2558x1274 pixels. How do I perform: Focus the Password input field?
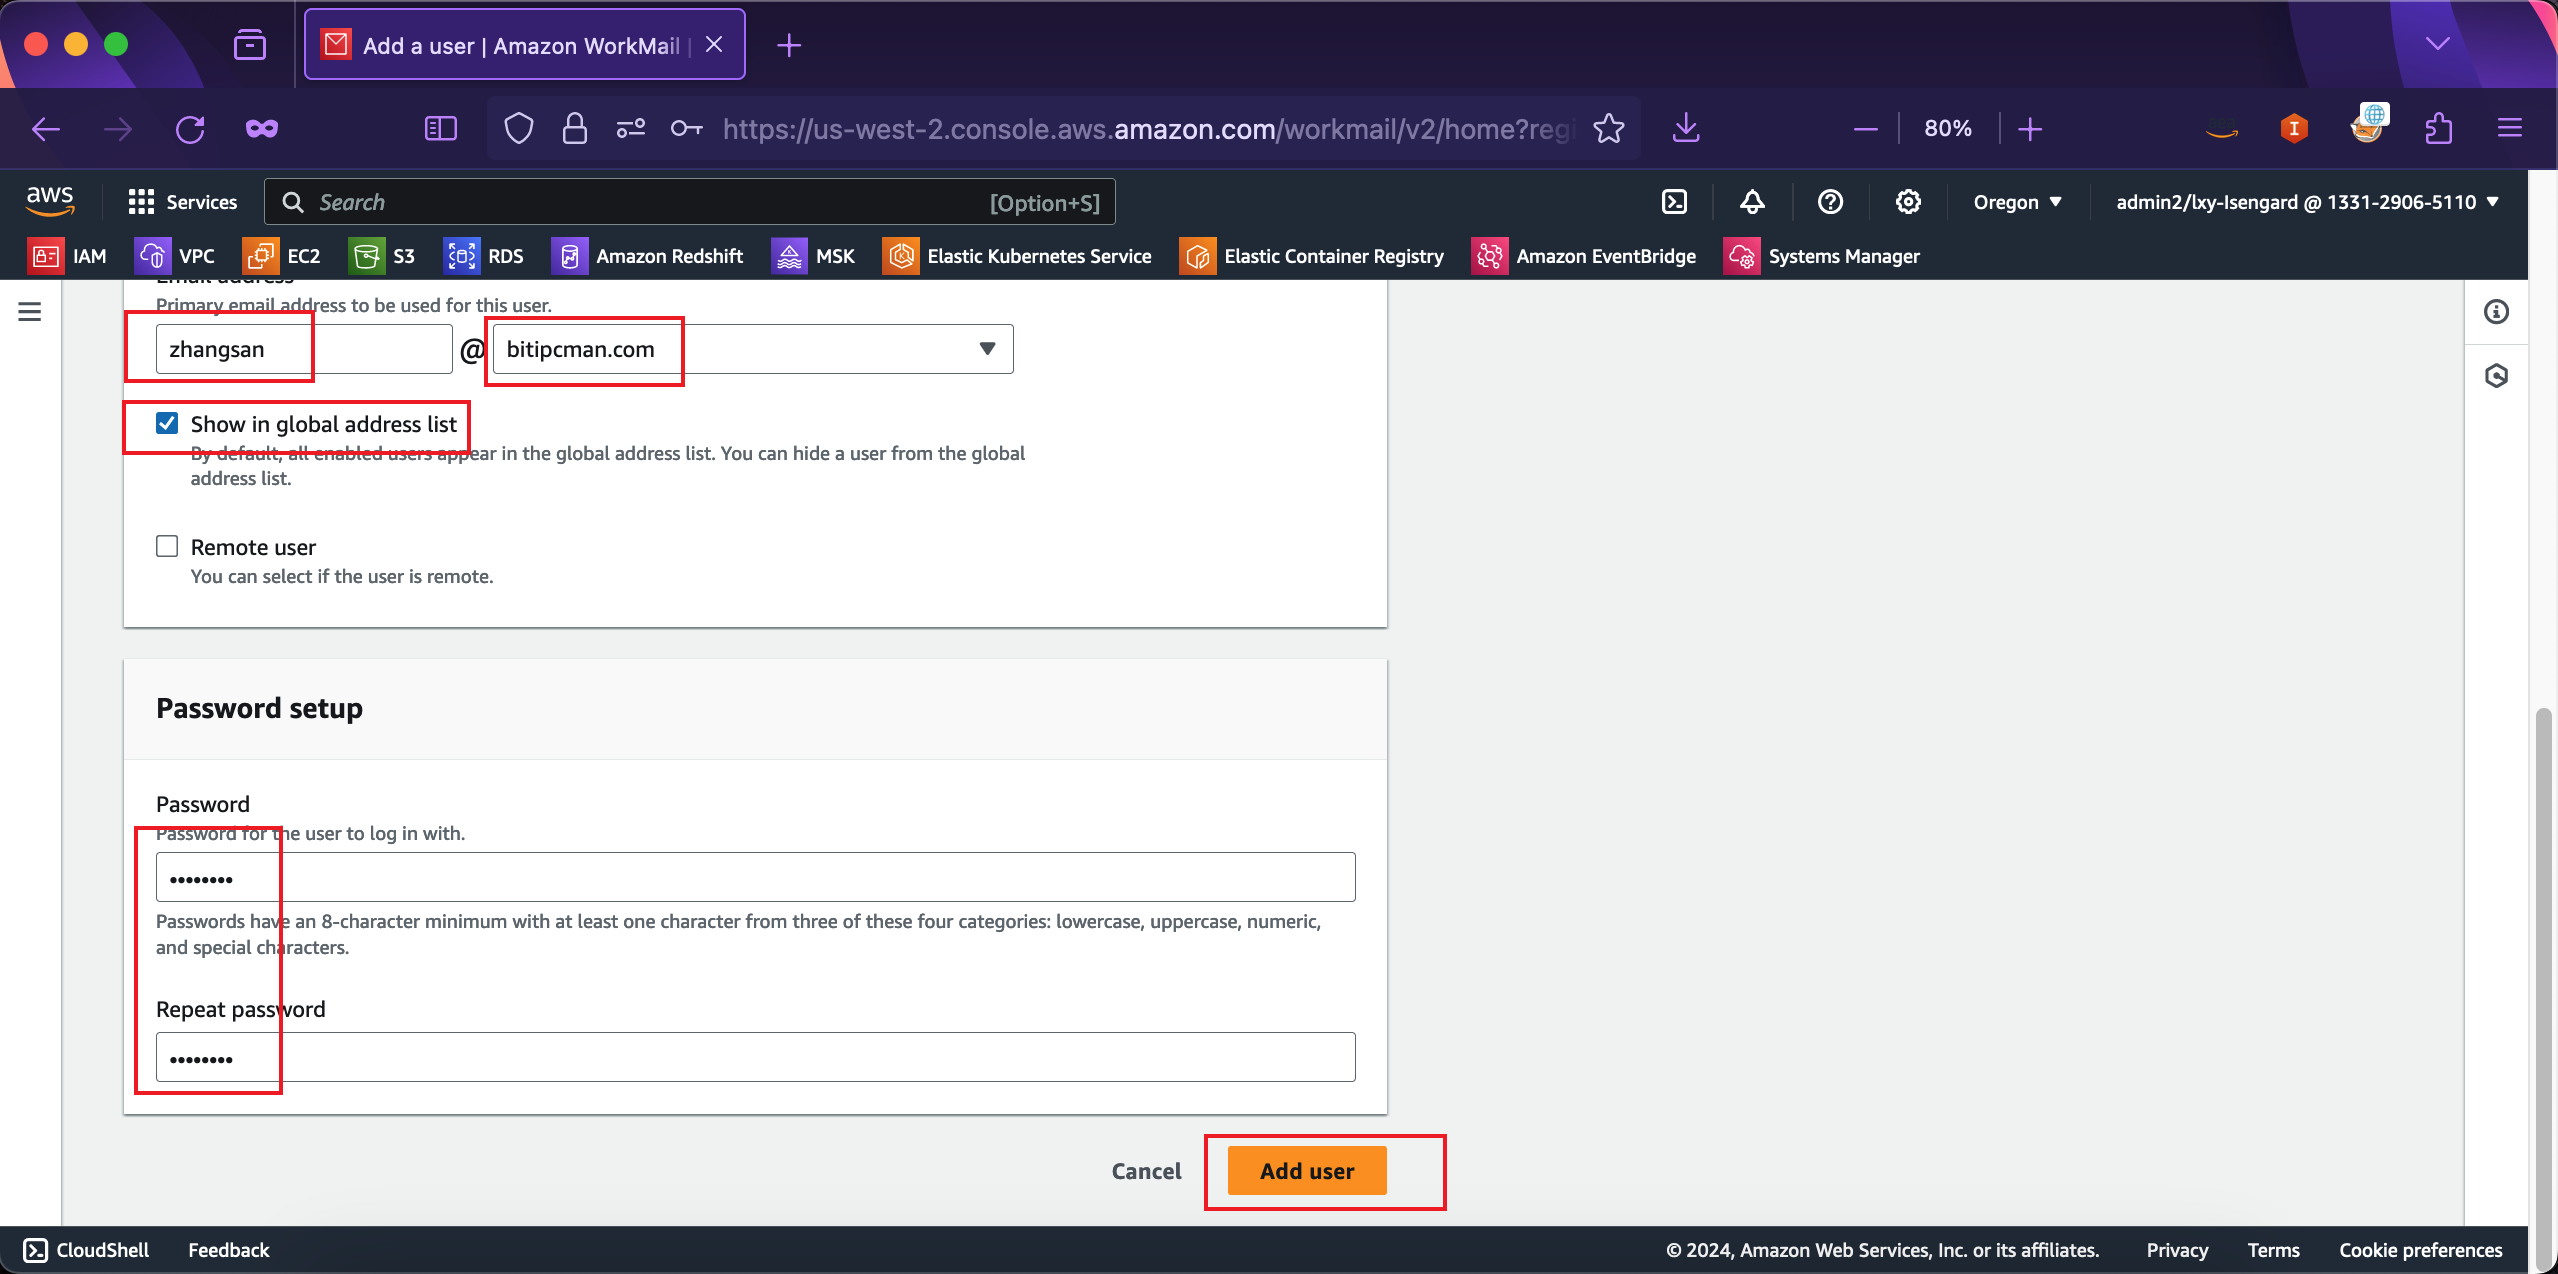[755, 877]
